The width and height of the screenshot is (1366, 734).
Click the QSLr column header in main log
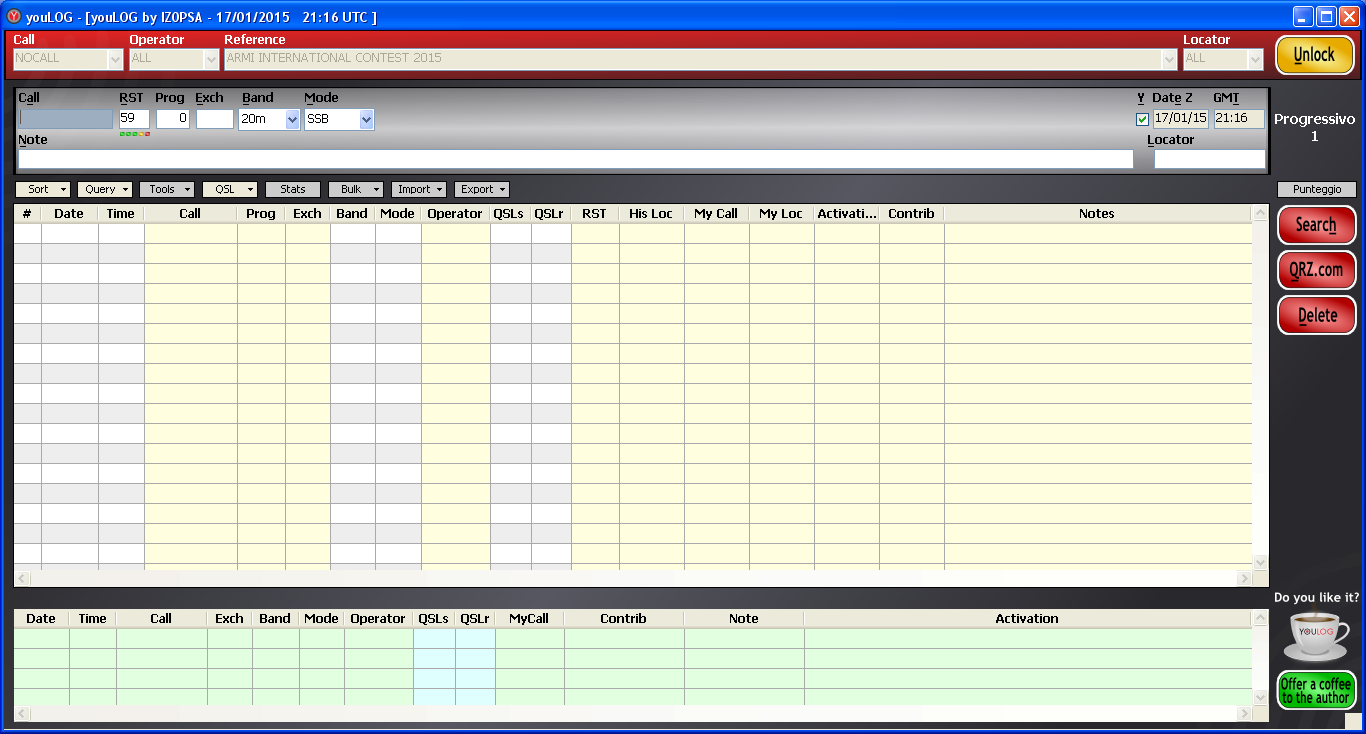coord(551,214)
